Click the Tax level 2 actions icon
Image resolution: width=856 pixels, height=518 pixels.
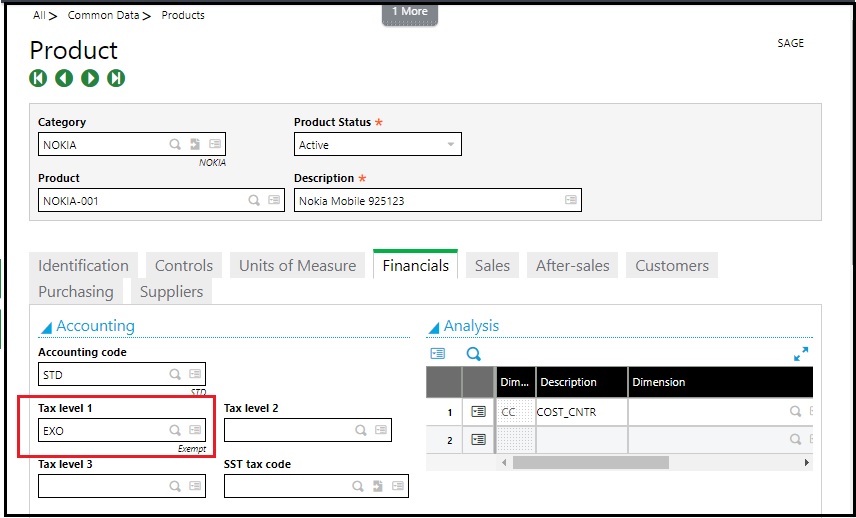(x=381, y=430)
